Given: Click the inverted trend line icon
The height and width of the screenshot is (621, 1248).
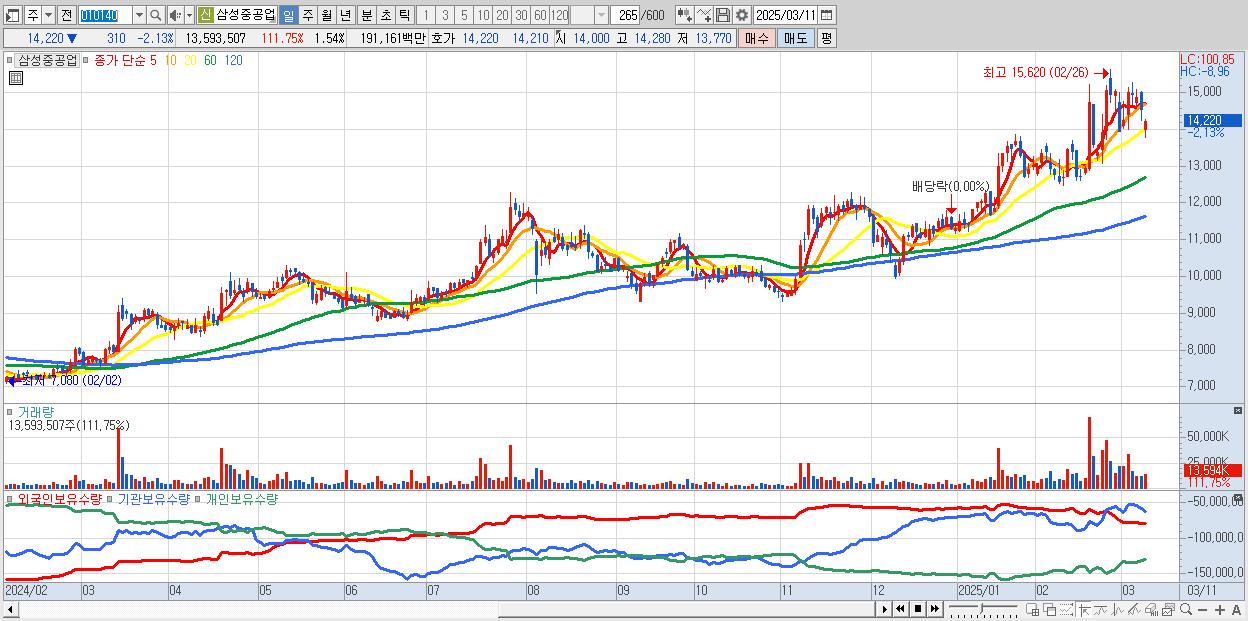Looking at the screenshot, I should point(1100,609).
